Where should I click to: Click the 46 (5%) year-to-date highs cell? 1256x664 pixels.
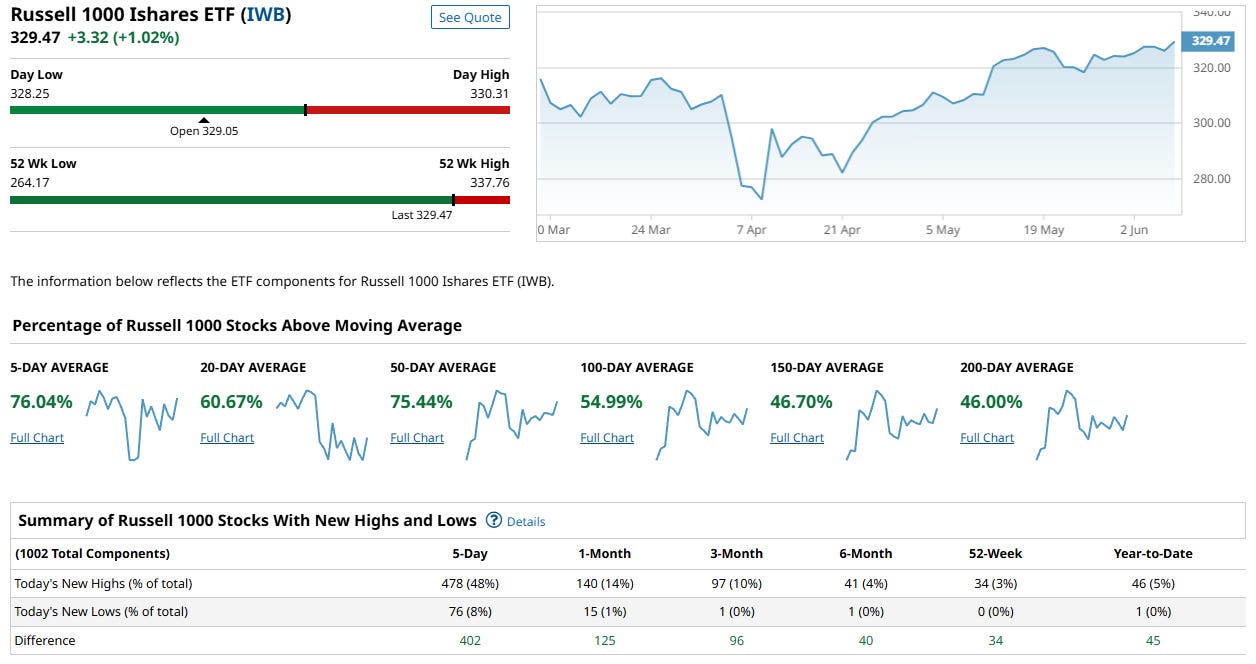(x=1153, y=583)
